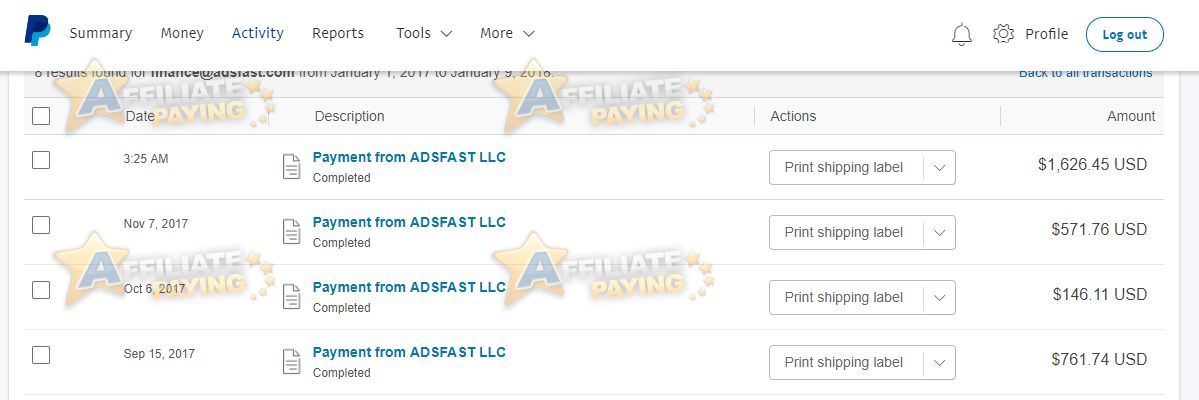Open the Tools menu

point(424,34)
